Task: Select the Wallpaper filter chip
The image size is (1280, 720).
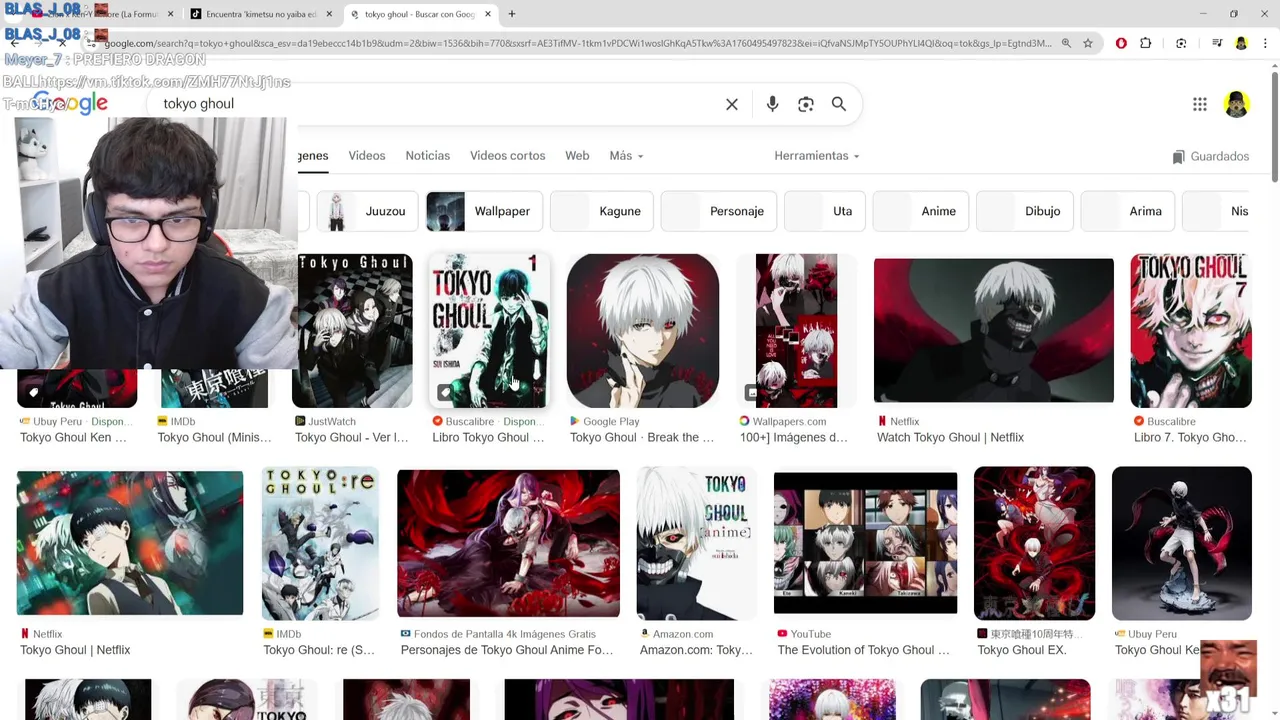Action: pos(484,211)
